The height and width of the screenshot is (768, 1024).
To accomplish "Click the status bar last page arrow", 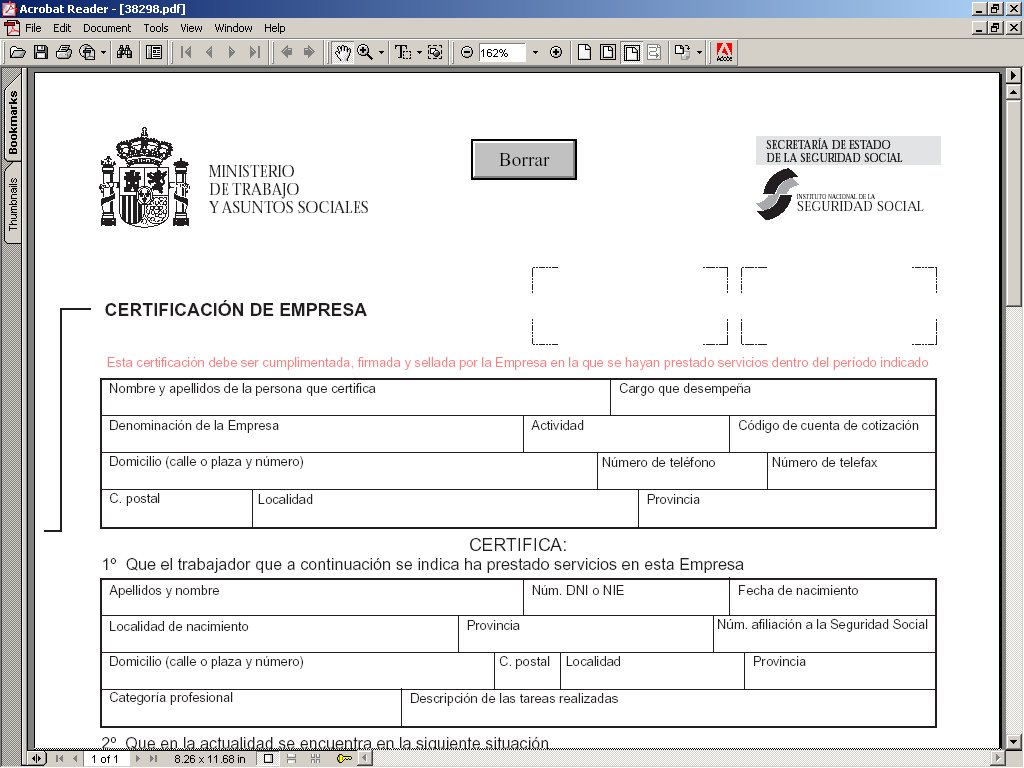I will tap(153, 758).
